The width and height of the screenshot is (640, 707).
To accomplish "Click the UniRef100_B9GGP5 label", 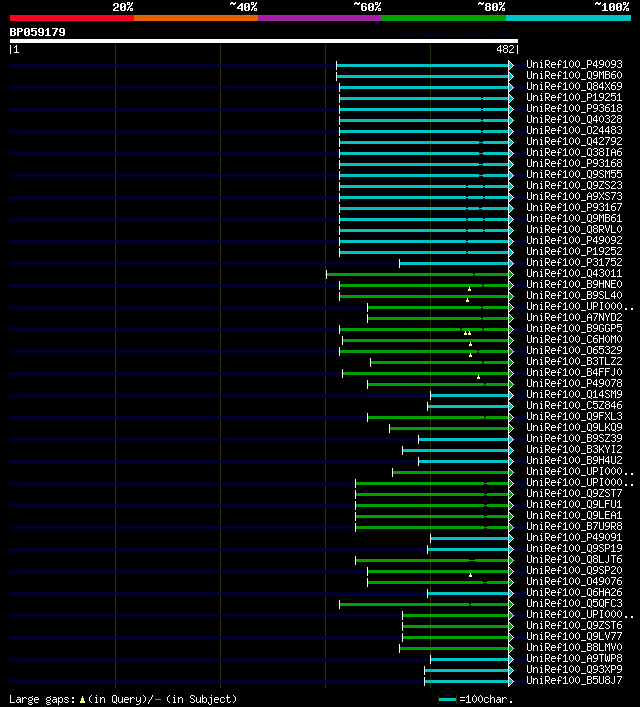I will [574, 328].
